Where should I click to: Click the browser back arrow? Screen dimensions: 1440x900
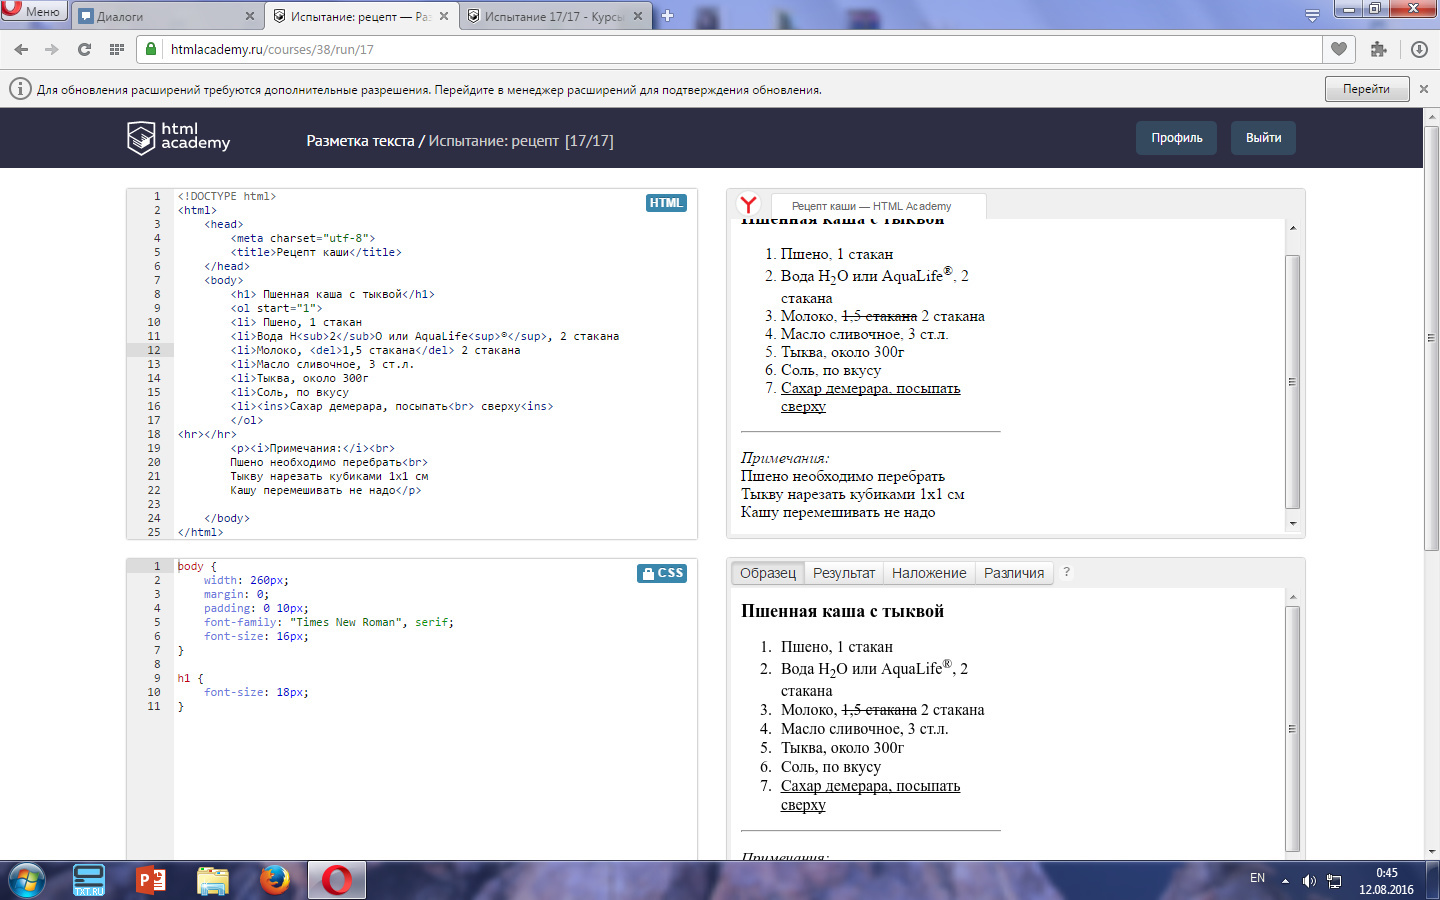tap(21, 49)
